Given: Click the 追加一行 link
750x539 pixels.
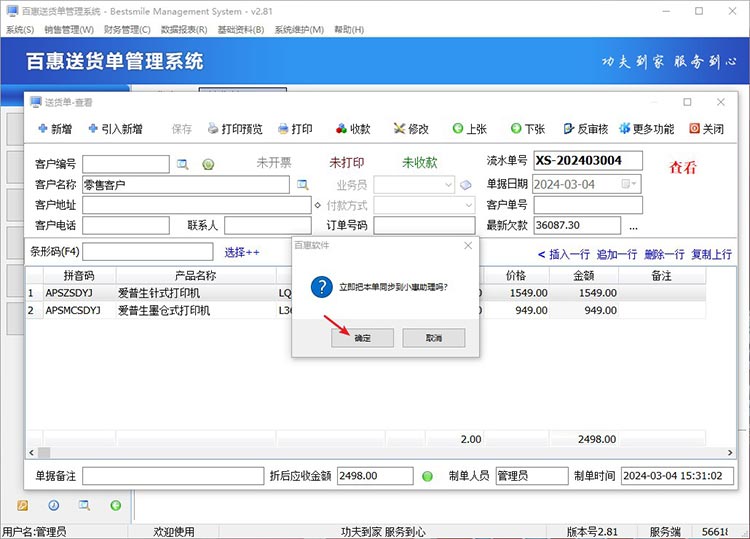Looking at the screenshot, I should click(x=617, y=254).
